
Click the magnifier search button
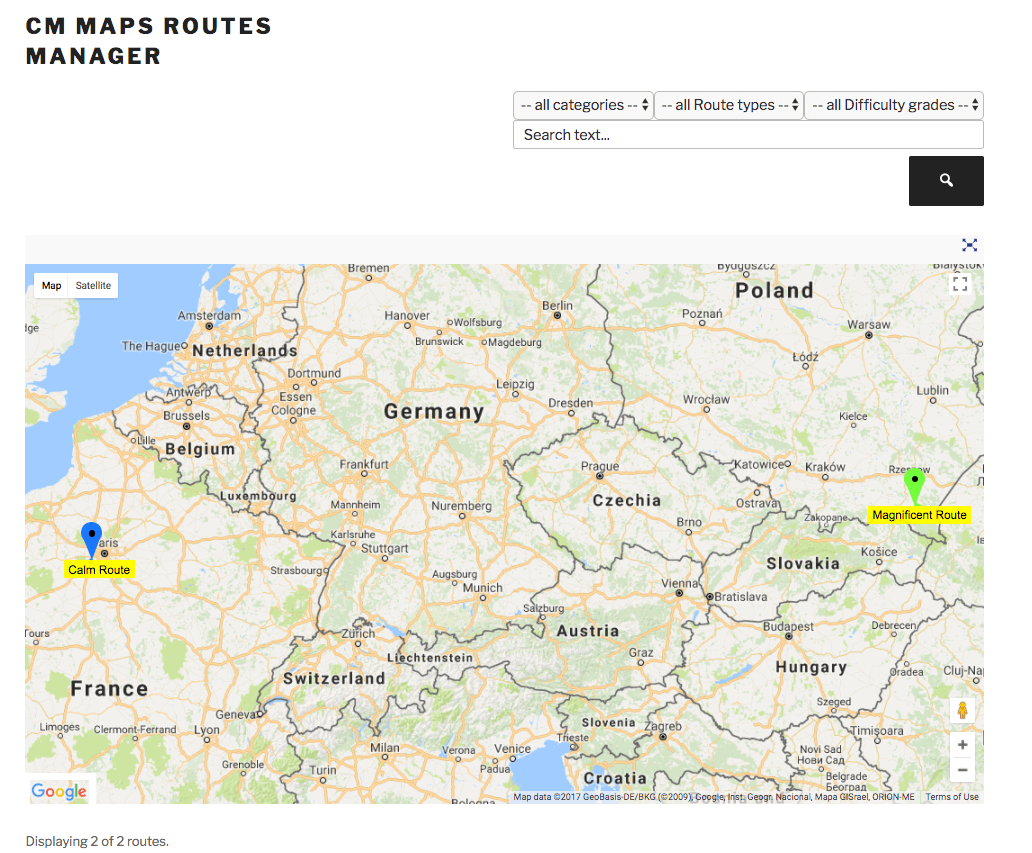(946, 181)
